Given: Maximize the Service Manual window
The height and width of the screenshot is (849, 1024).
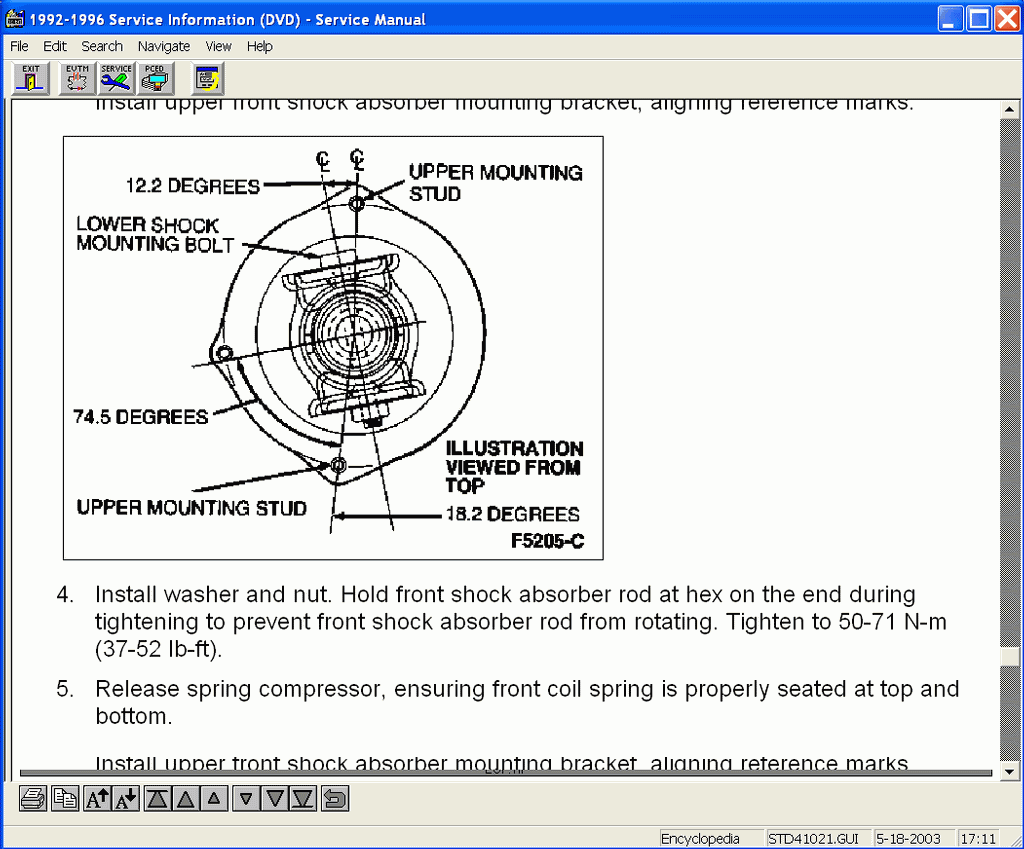Looking at the screenshot, I should 979,18.
